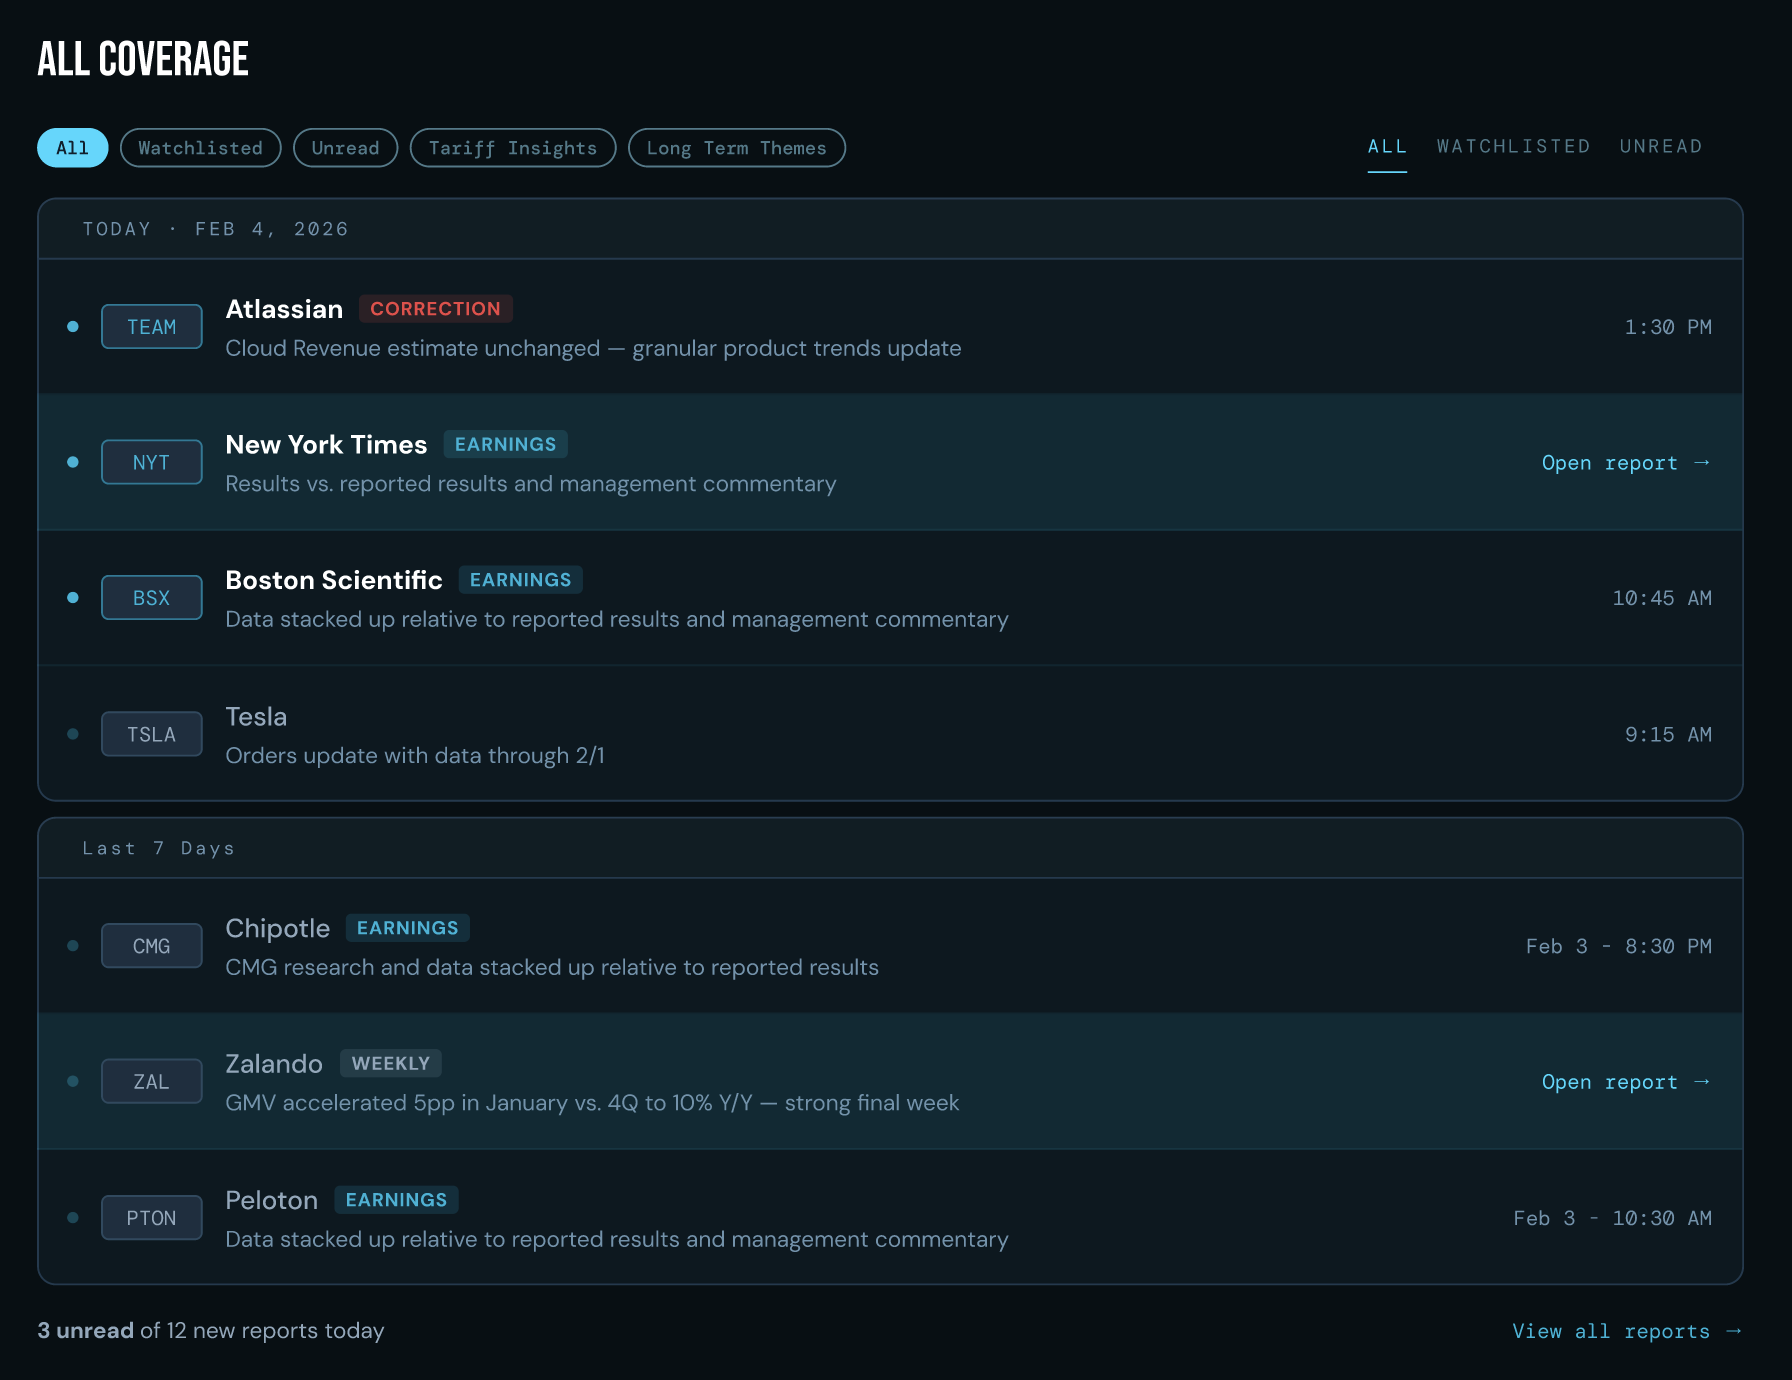Click the WEEKLY tag on Zalando
This screenshot has height=1380, width=1792.
point(390,1064)
